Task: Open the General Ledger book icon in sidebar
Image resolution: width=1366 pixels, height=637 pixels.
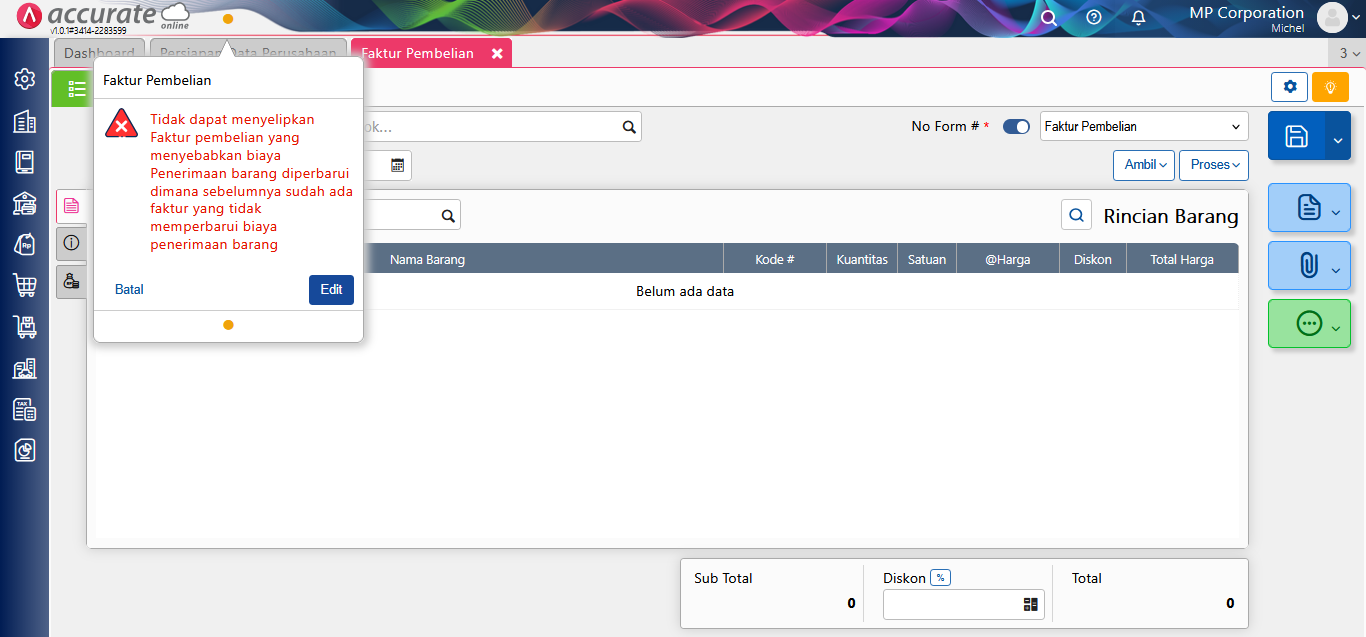Action: (25, 162)
